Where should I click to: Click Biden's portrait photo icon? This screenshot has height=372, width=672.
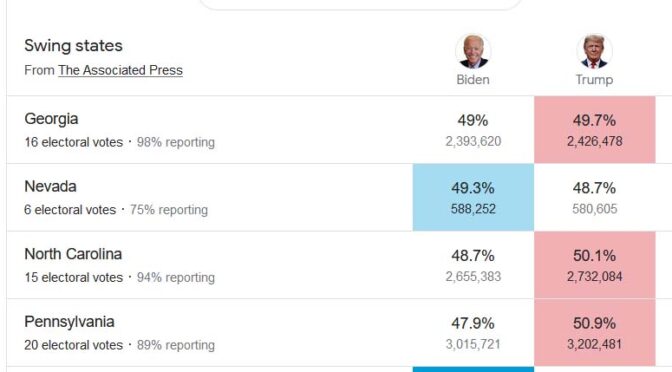(x=473, y=51)
